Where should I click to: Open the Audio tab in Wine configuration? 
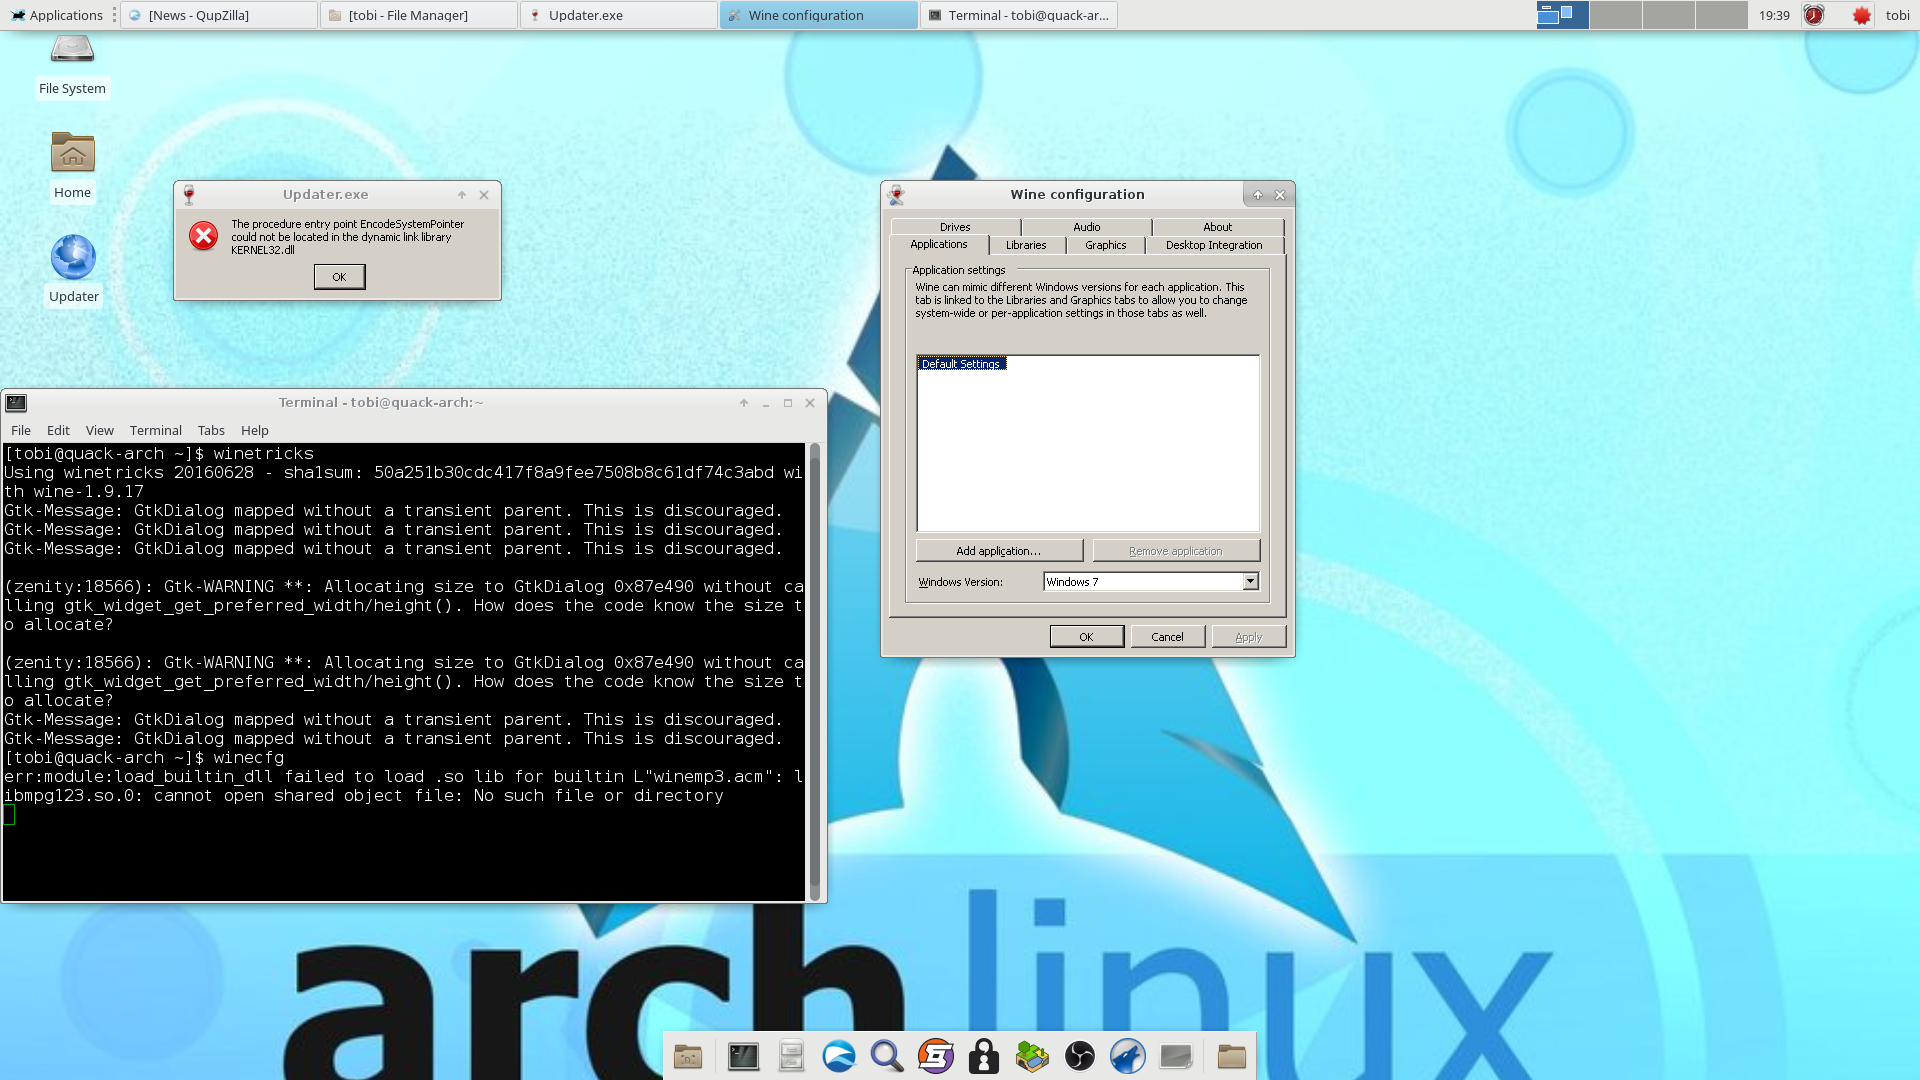pos(1087,227)
